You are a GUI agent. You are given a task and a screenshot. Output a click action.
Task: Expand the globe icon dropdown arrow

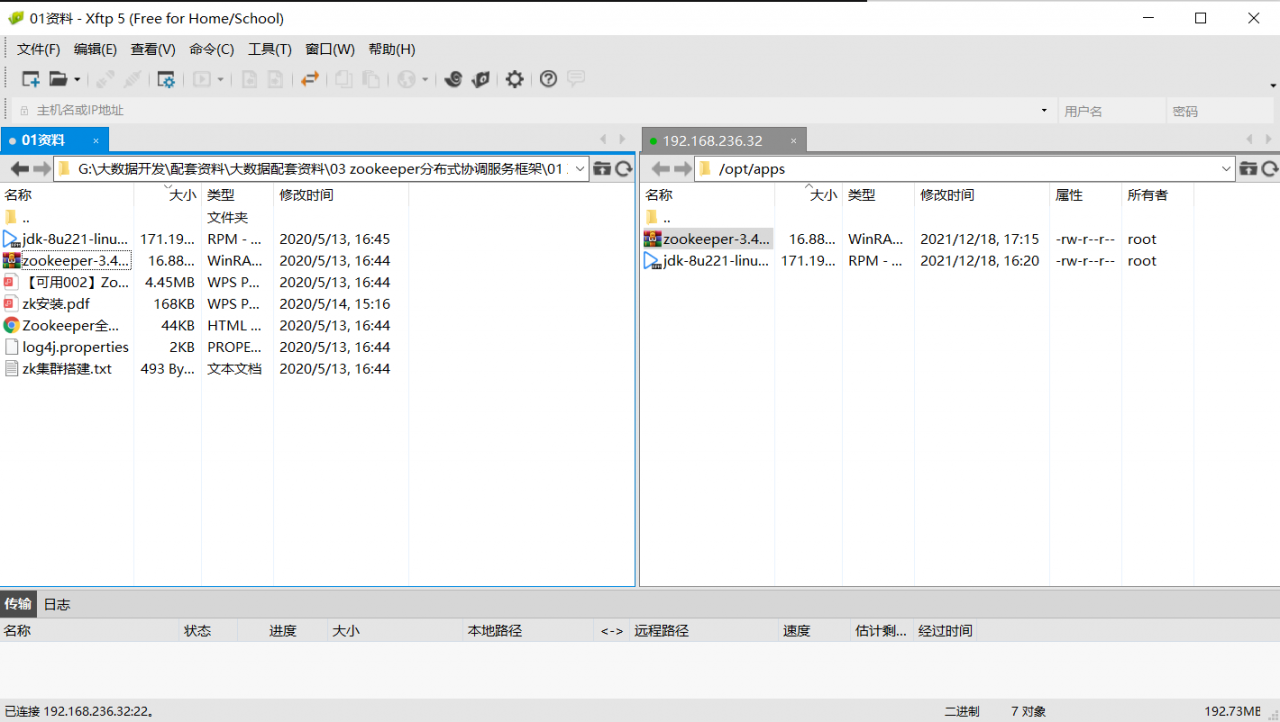click(425, 80)
